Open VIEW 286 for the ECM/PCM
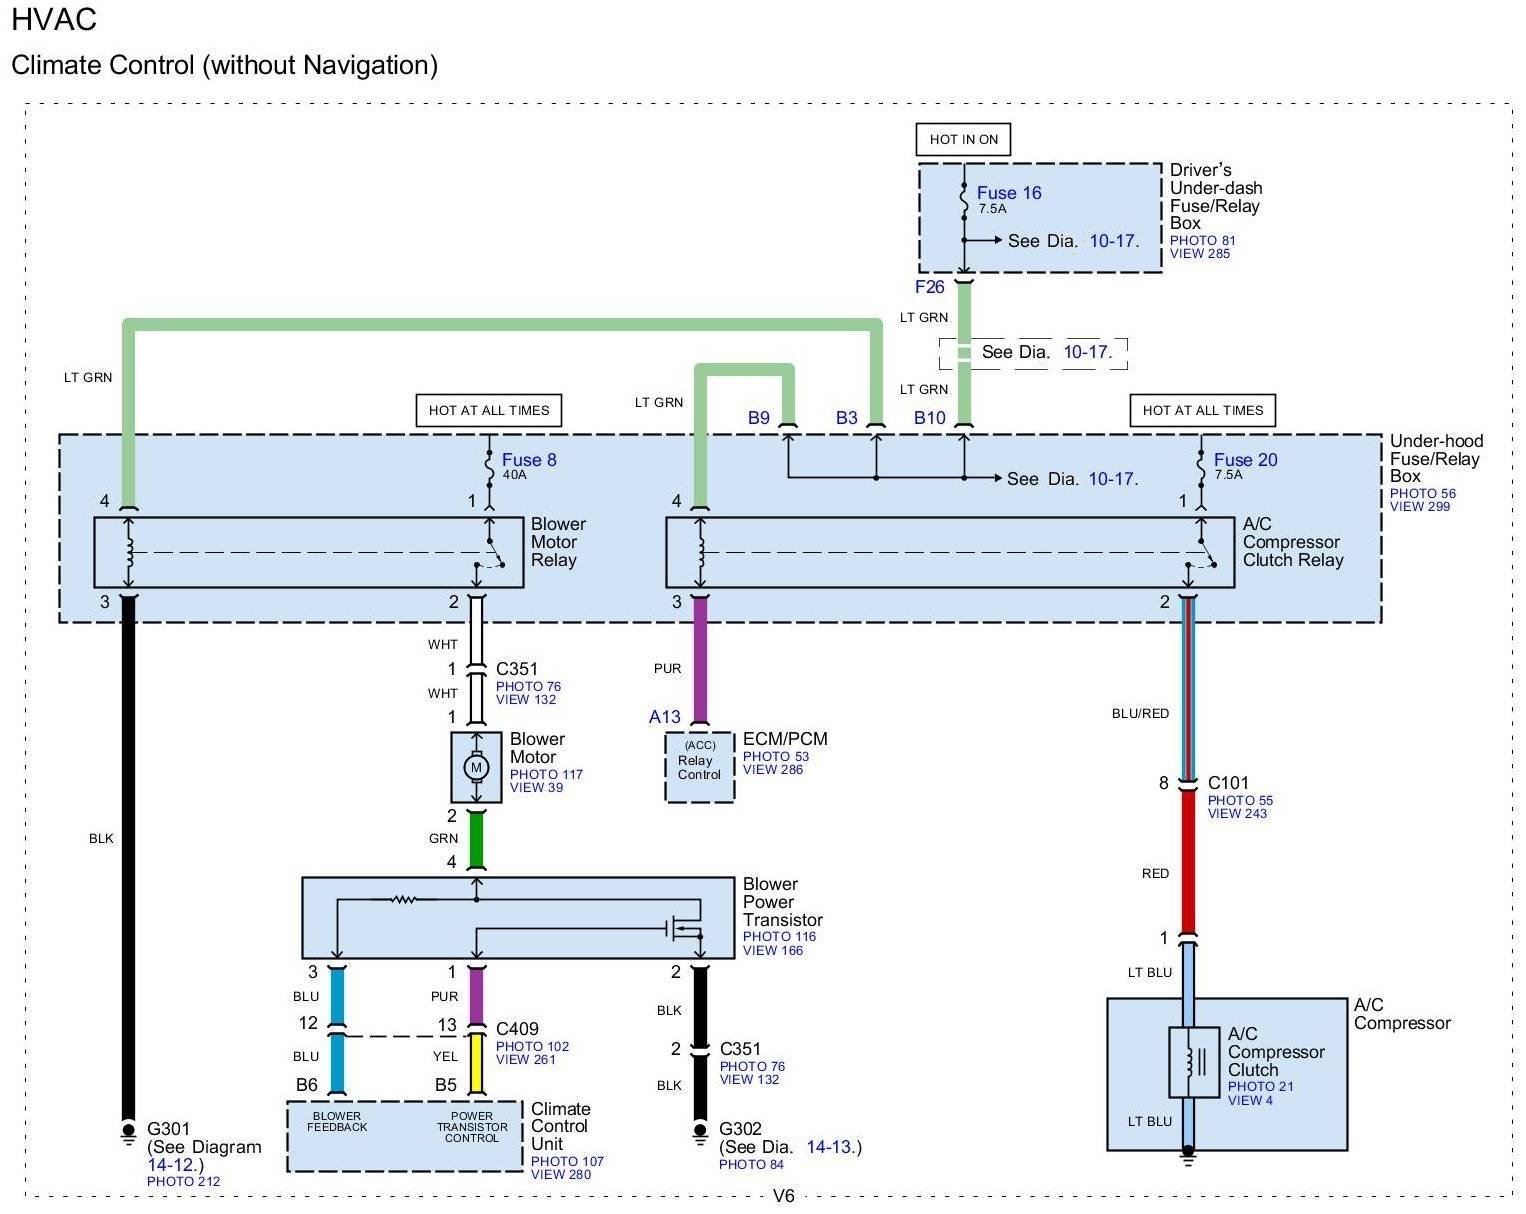The image size is (1526, 1214). tap(773, 770)
